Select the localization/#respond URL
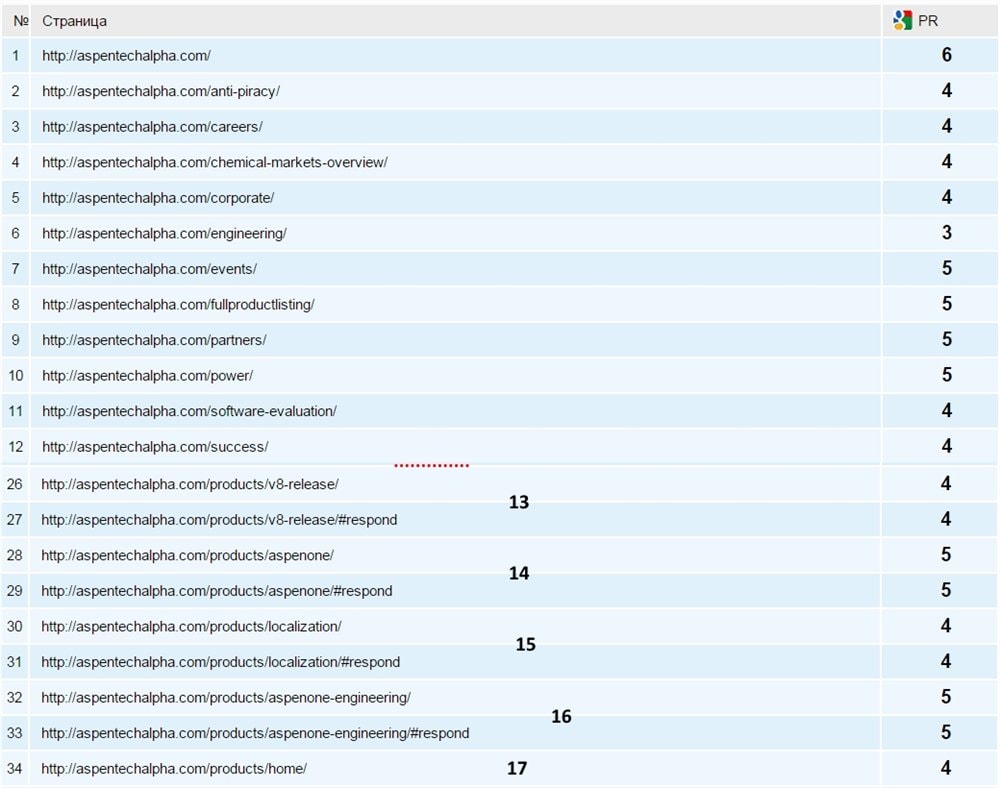Image resolution: width=1000 pixels, height=788 pixels. pos(221,662)
